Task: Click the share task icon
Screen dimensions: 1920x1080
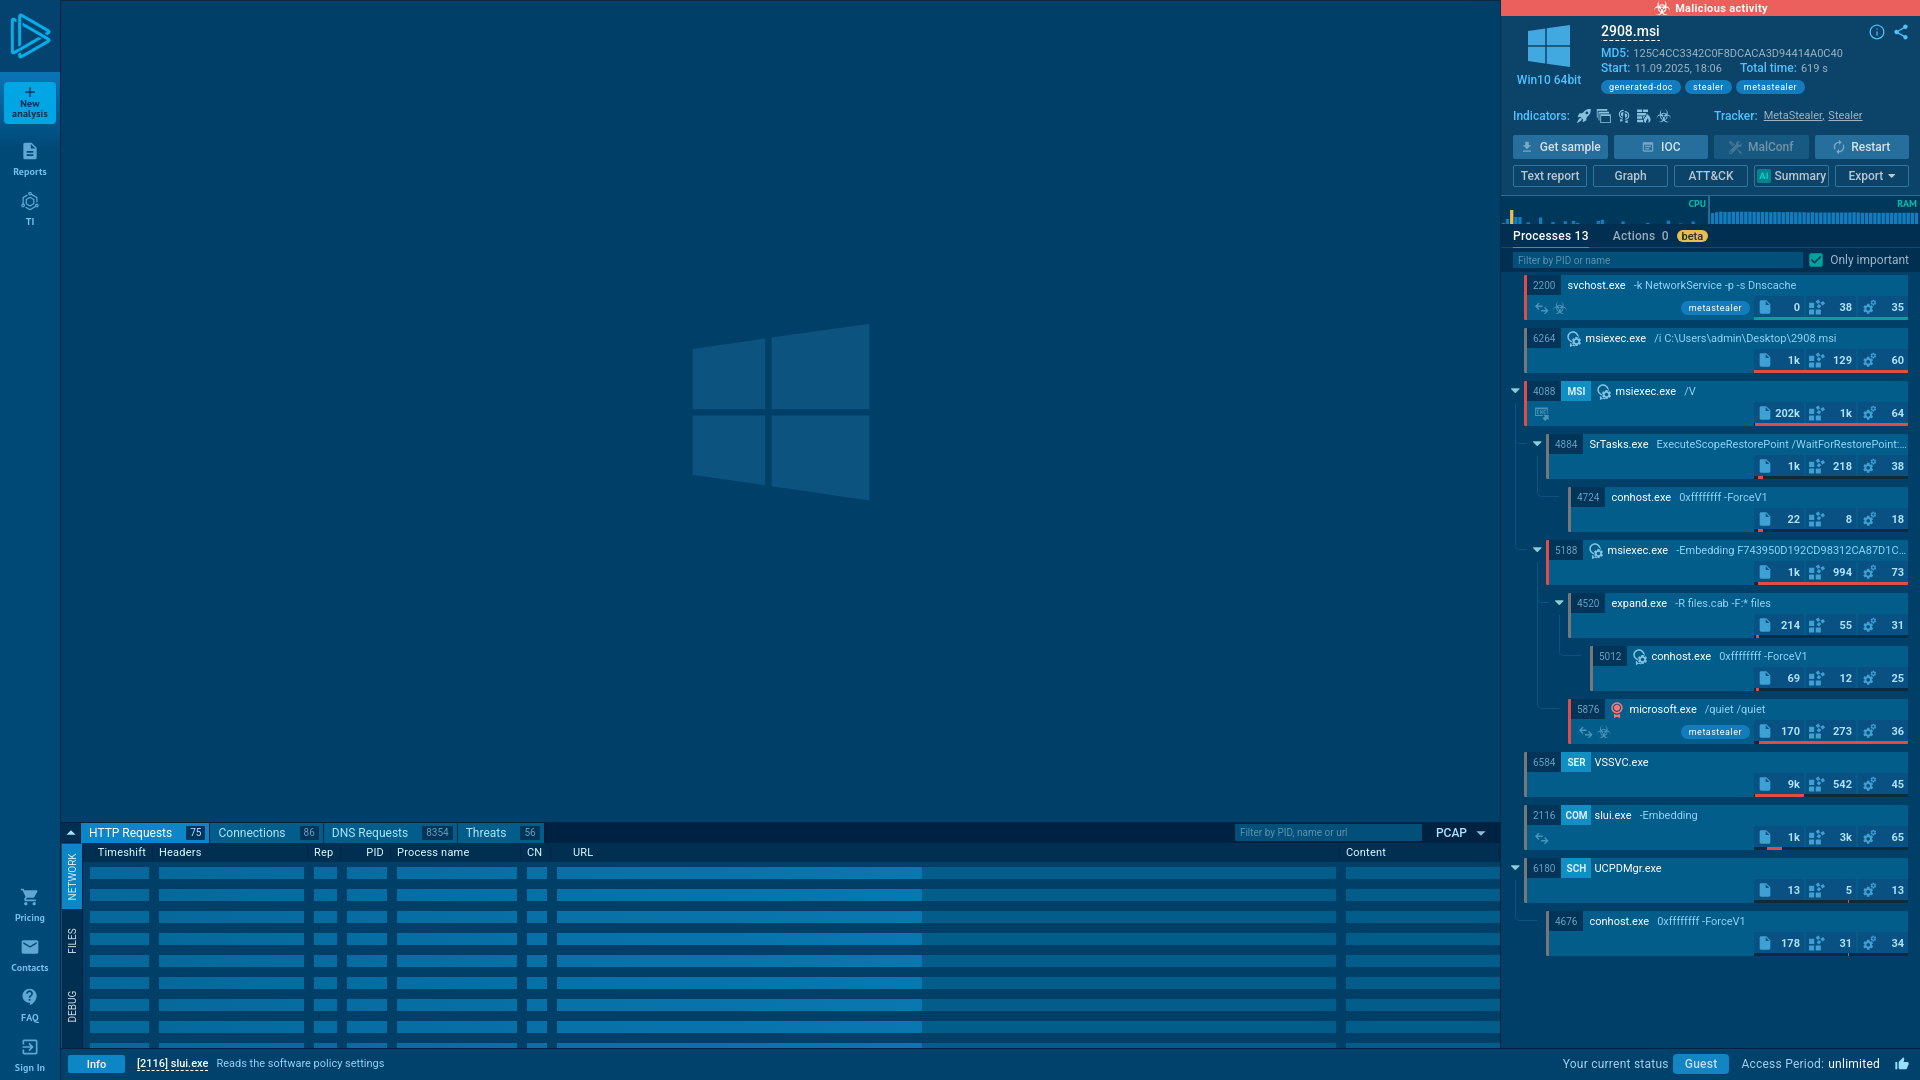Action: (1901, 32)
